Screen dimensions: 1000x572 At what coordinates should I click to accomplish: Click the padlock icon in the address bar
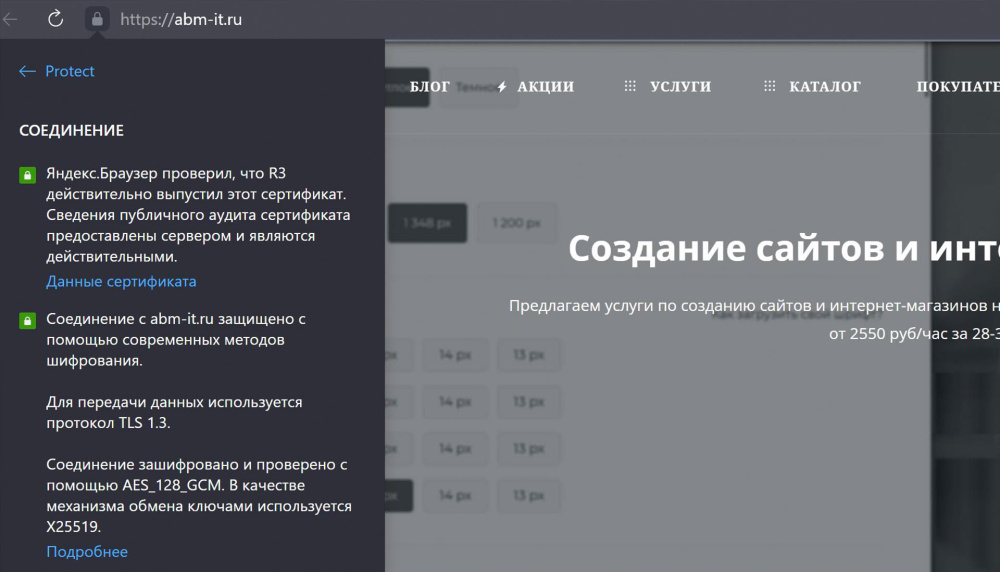tap(97, 18)
